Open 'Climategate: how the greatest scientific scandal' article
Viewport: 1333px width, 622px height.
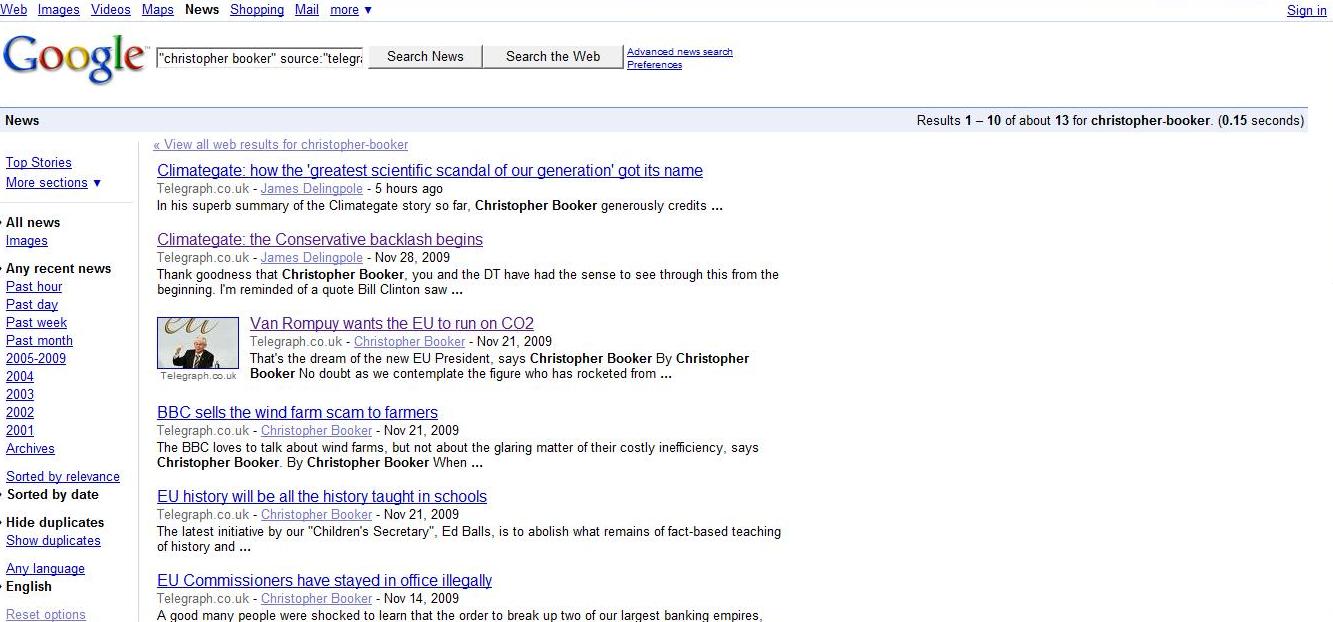430,171
